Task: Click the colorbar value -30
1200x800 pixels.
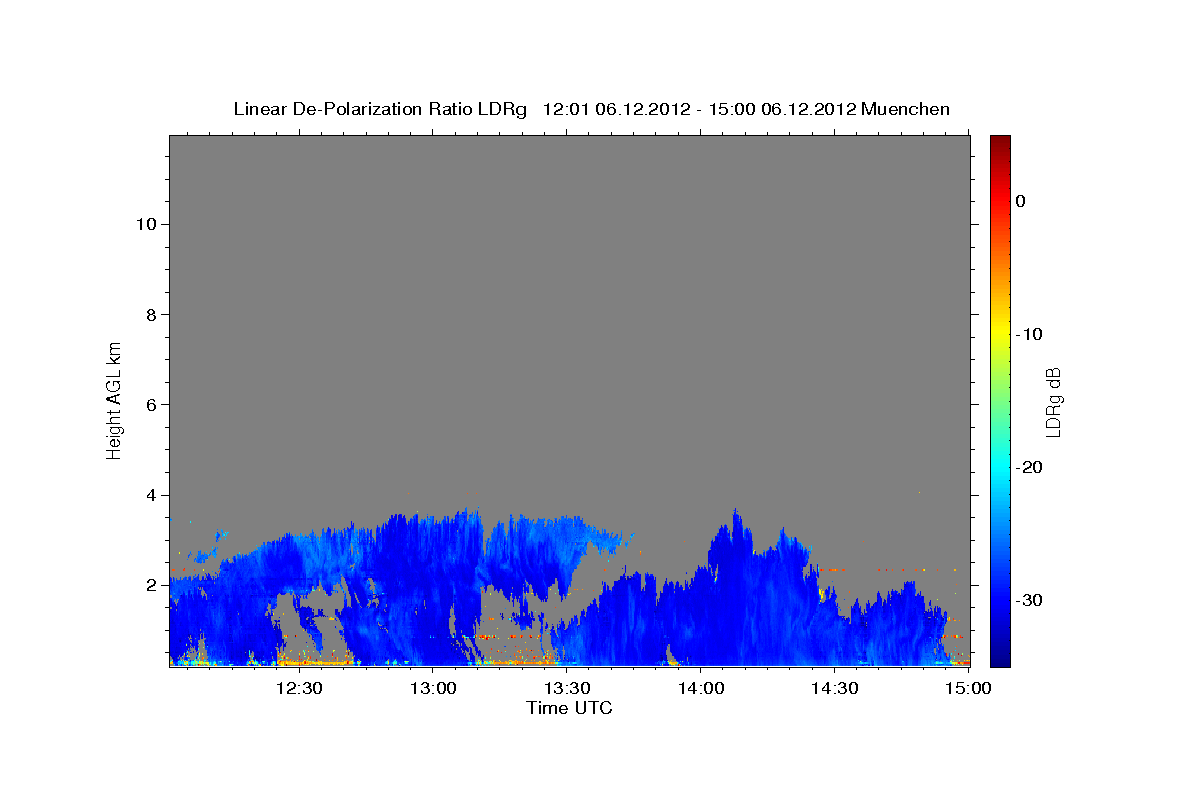Action: point(1030,600)
